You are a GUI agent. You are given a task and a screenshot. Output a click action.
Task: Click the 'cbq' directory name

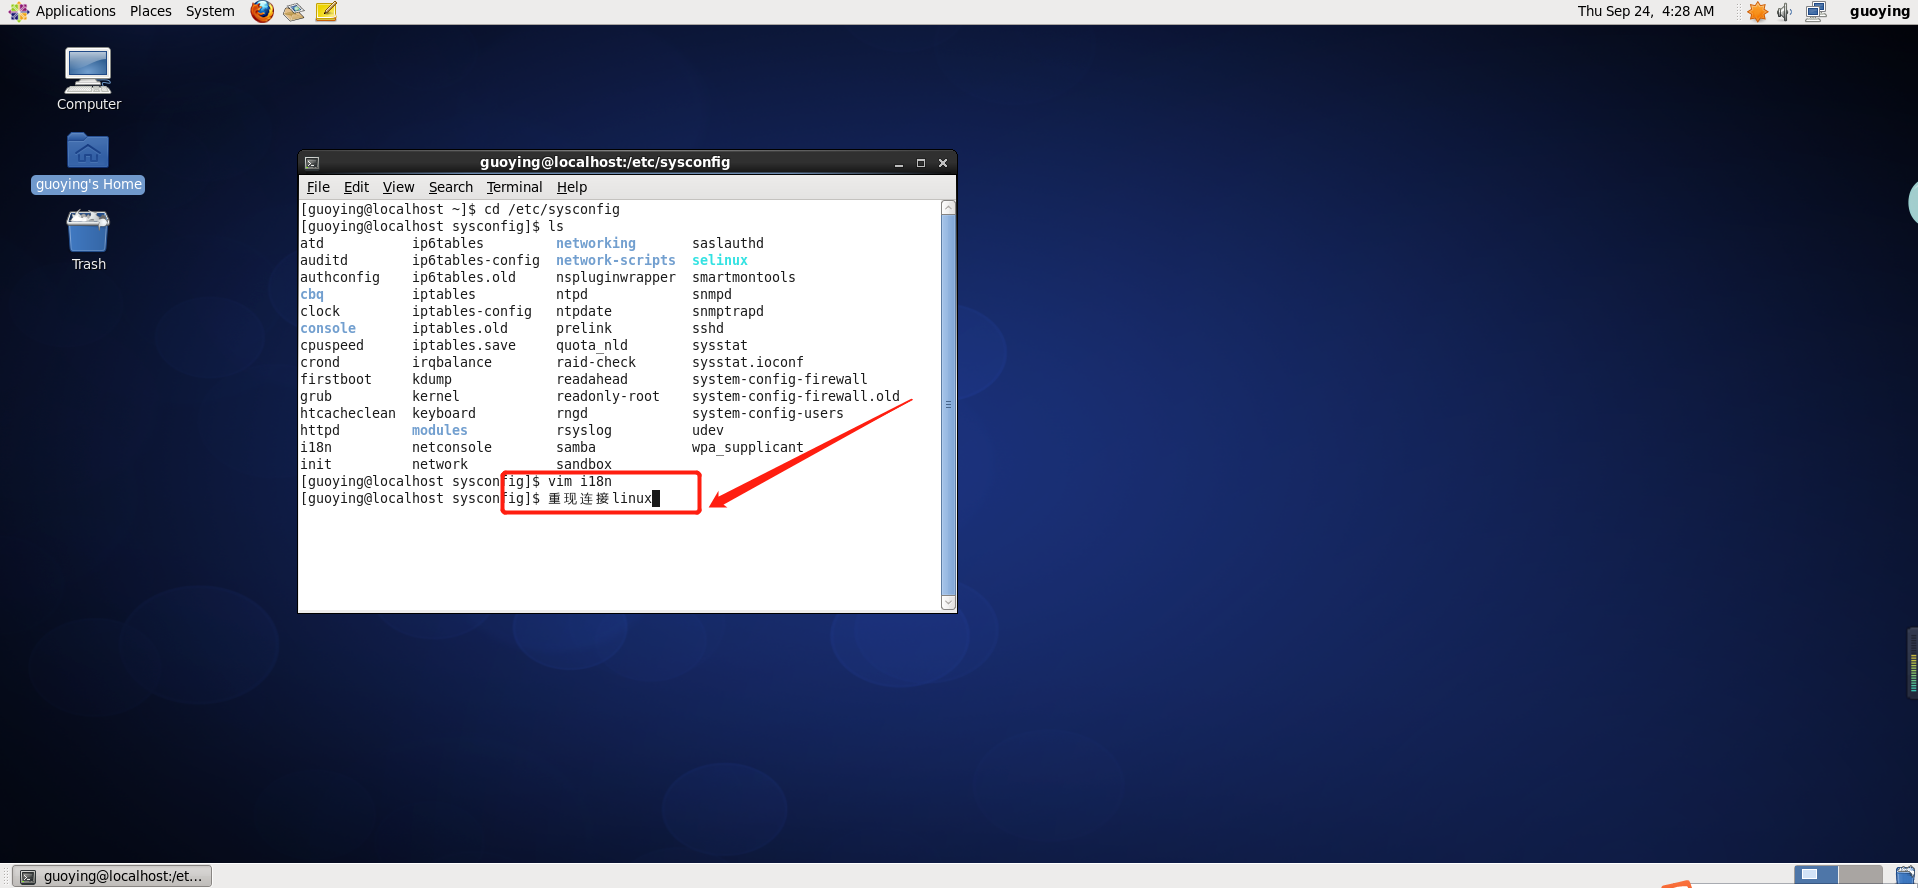point(312,294)
